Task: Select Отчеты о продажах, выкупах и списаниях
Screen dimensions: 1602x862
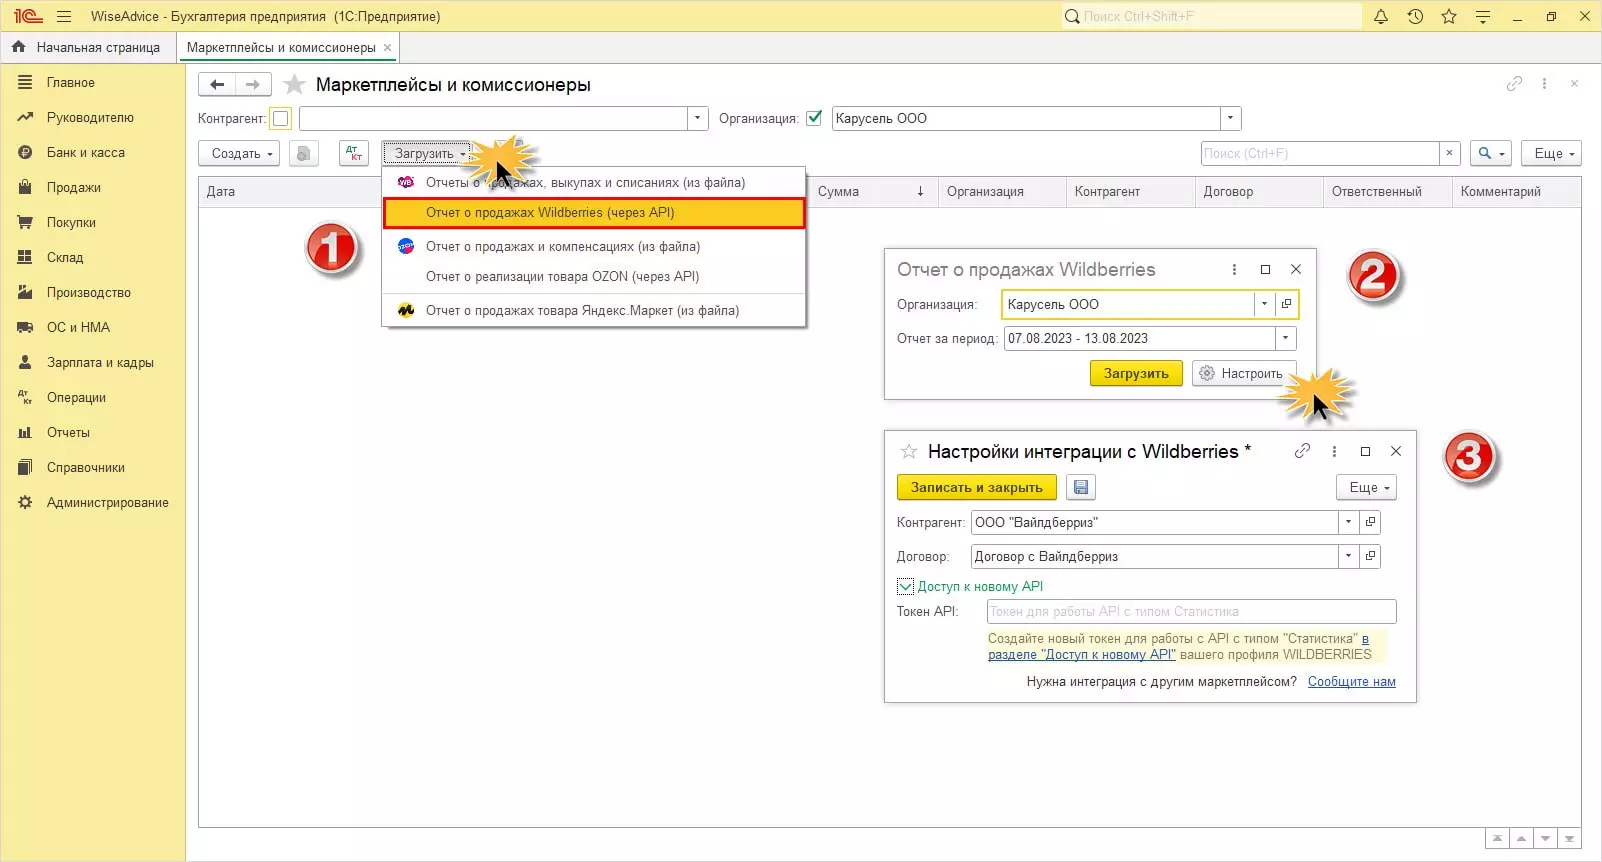Action: pos(594,183)
